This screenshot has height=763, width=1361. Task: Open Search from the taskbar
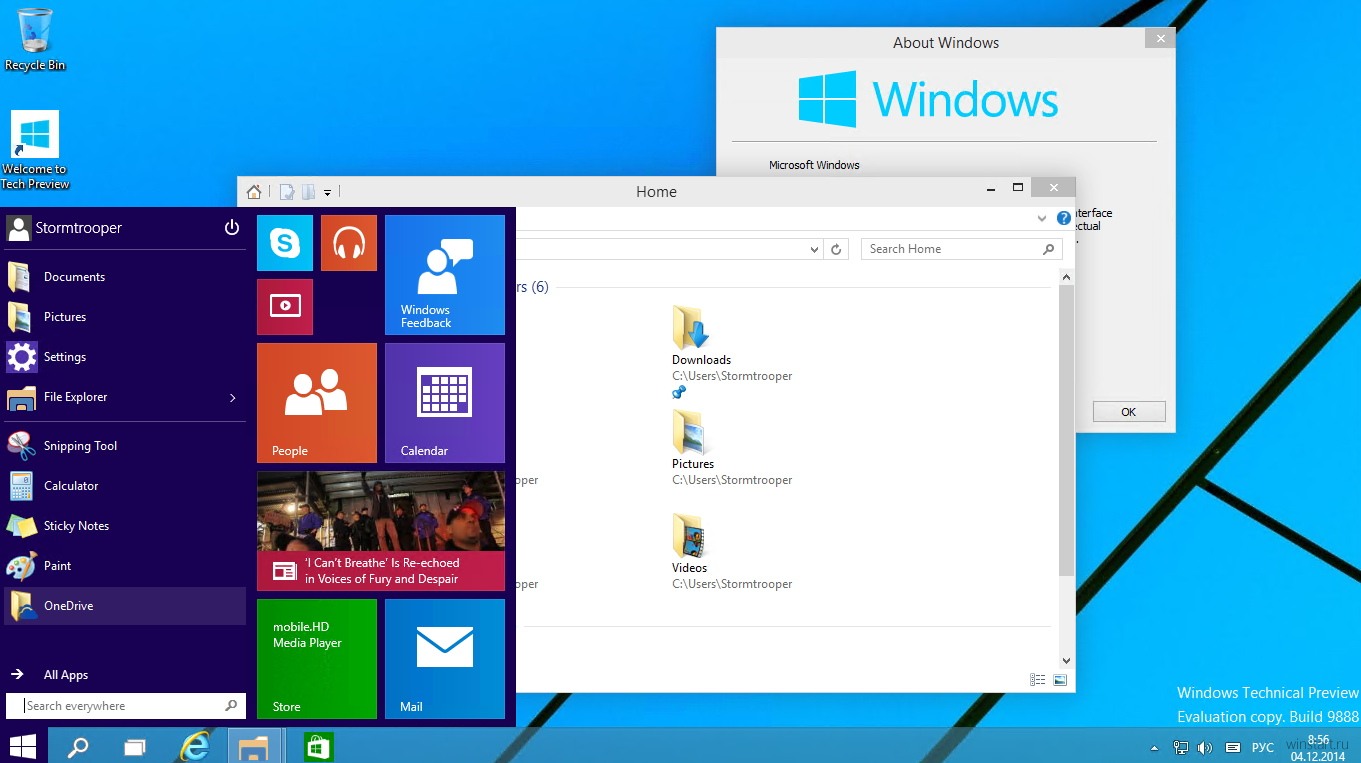pos(77,746)
